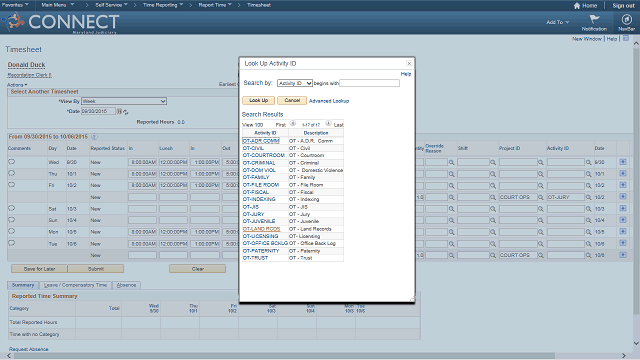This screenshot has width=640, height=360.
Task: Click the refresh icon beside Date field
Action: [126, 111]
